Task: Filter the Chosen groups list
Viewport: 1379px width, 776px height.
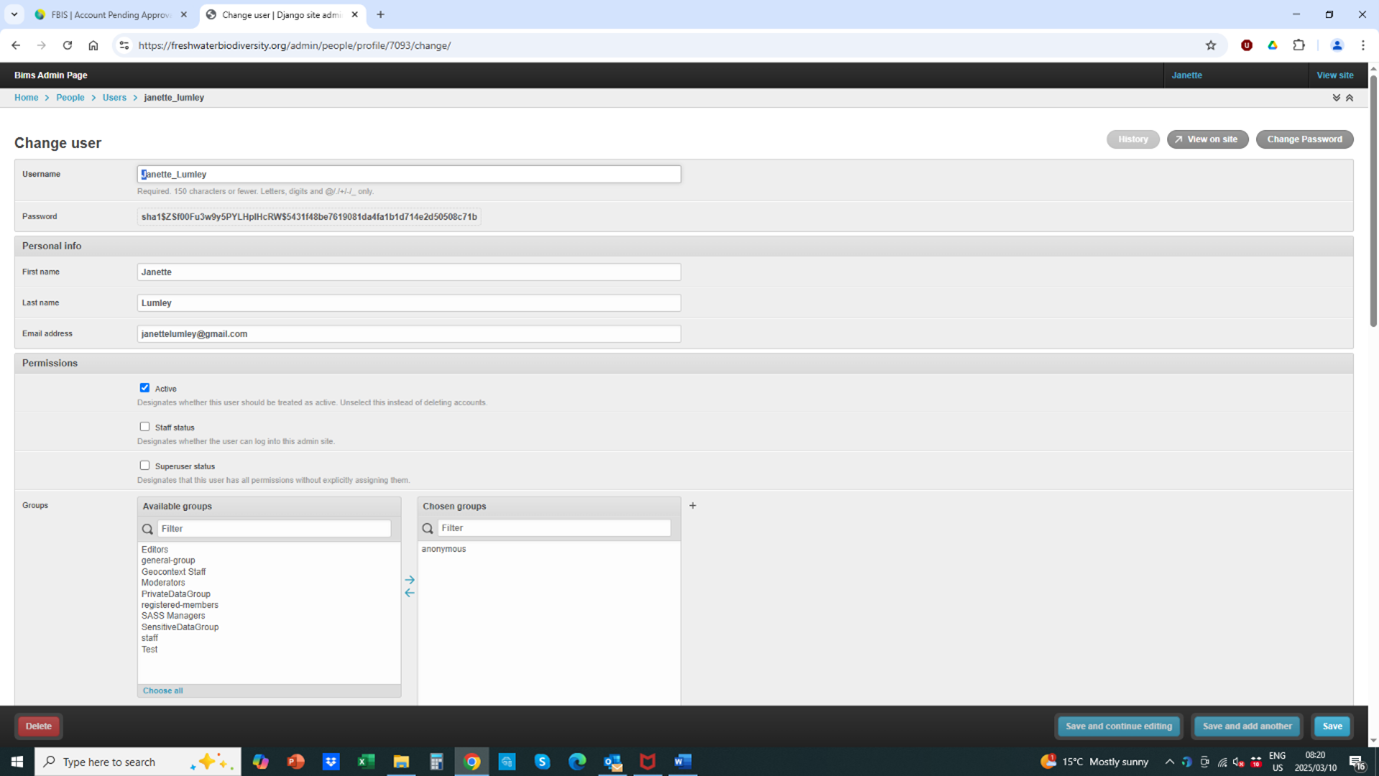Action: tap(554, 528)
